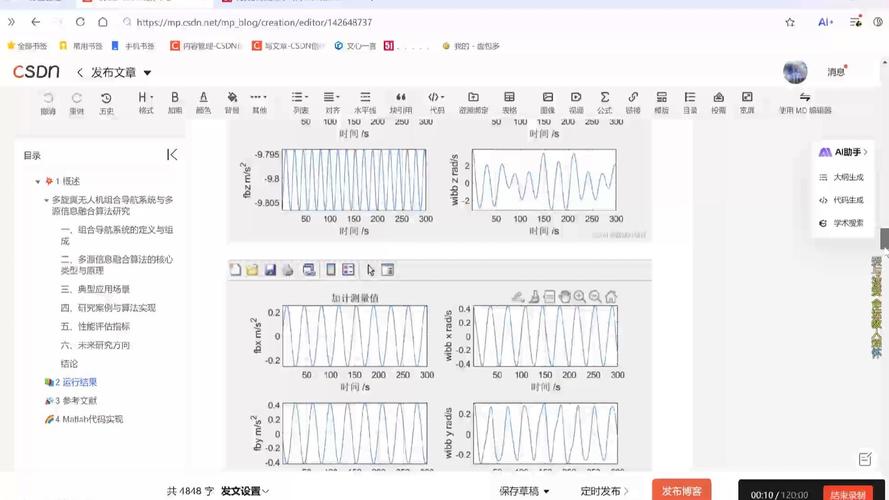The width and height of the screenshot is (889, 500).
Task: Jump to section 一、组合导航系统的定义与组成
Action: [x=117, y=235]
